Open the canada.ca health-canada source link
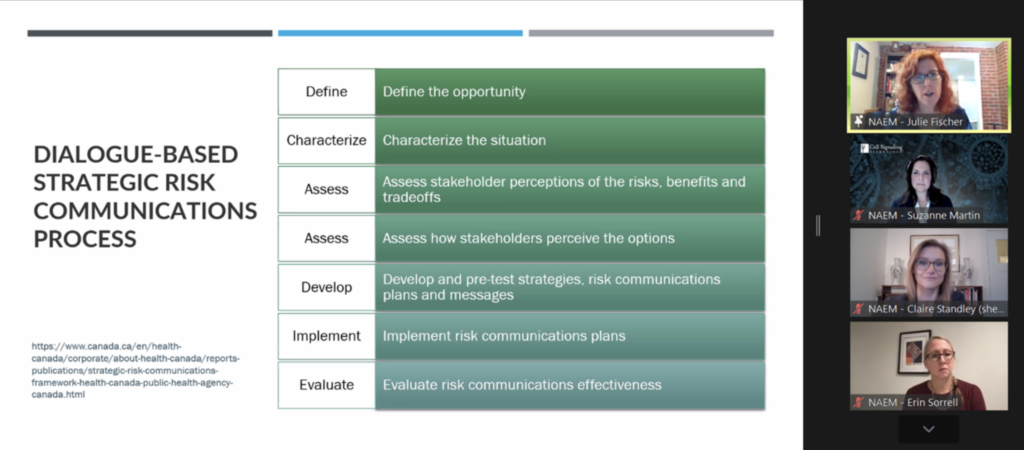 coord(135,370)
